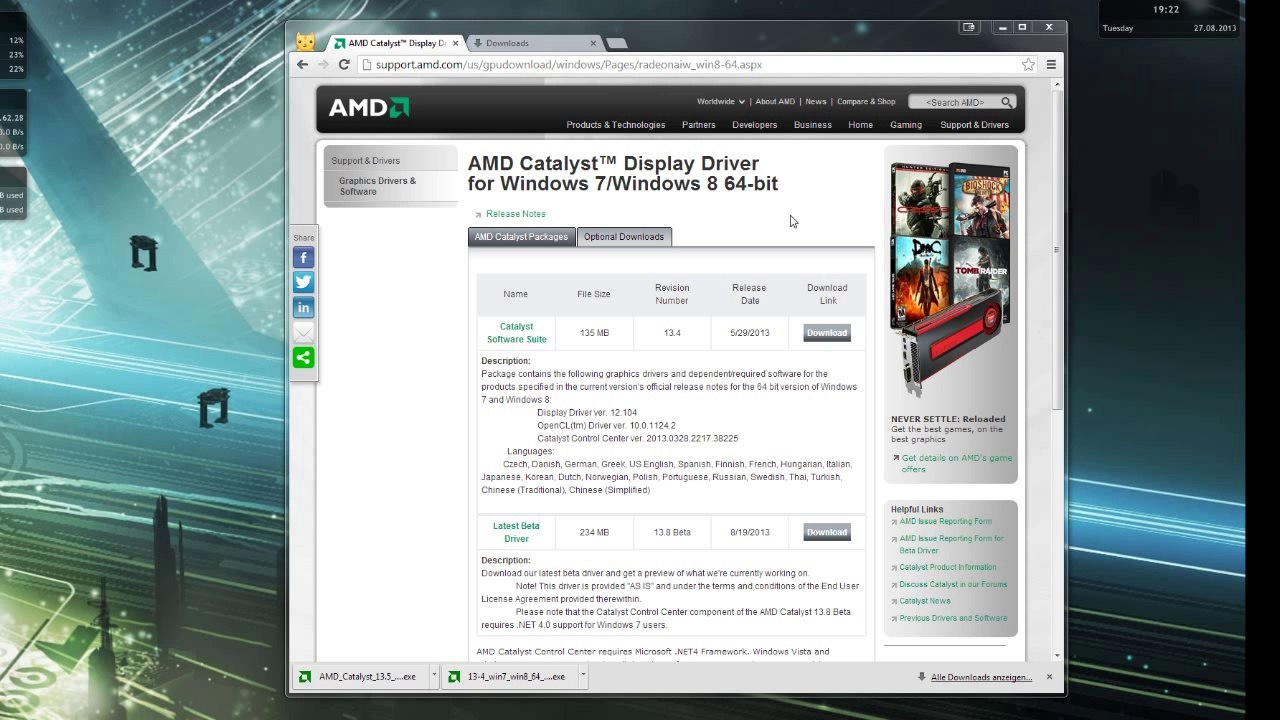Click the desktop clock showing 19:22
1280x720 pixels.
1166,9
